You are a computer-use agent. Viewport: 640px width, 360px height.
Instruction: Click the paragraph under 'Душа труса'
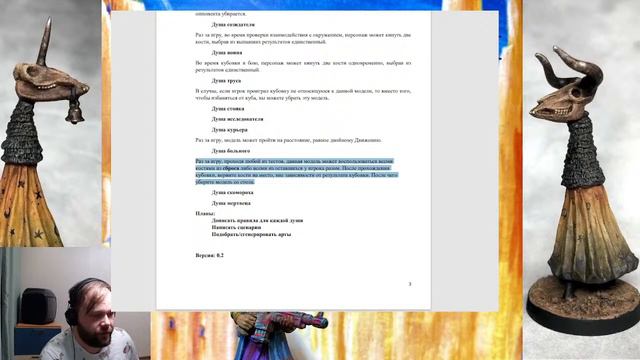tap(303, 95)
